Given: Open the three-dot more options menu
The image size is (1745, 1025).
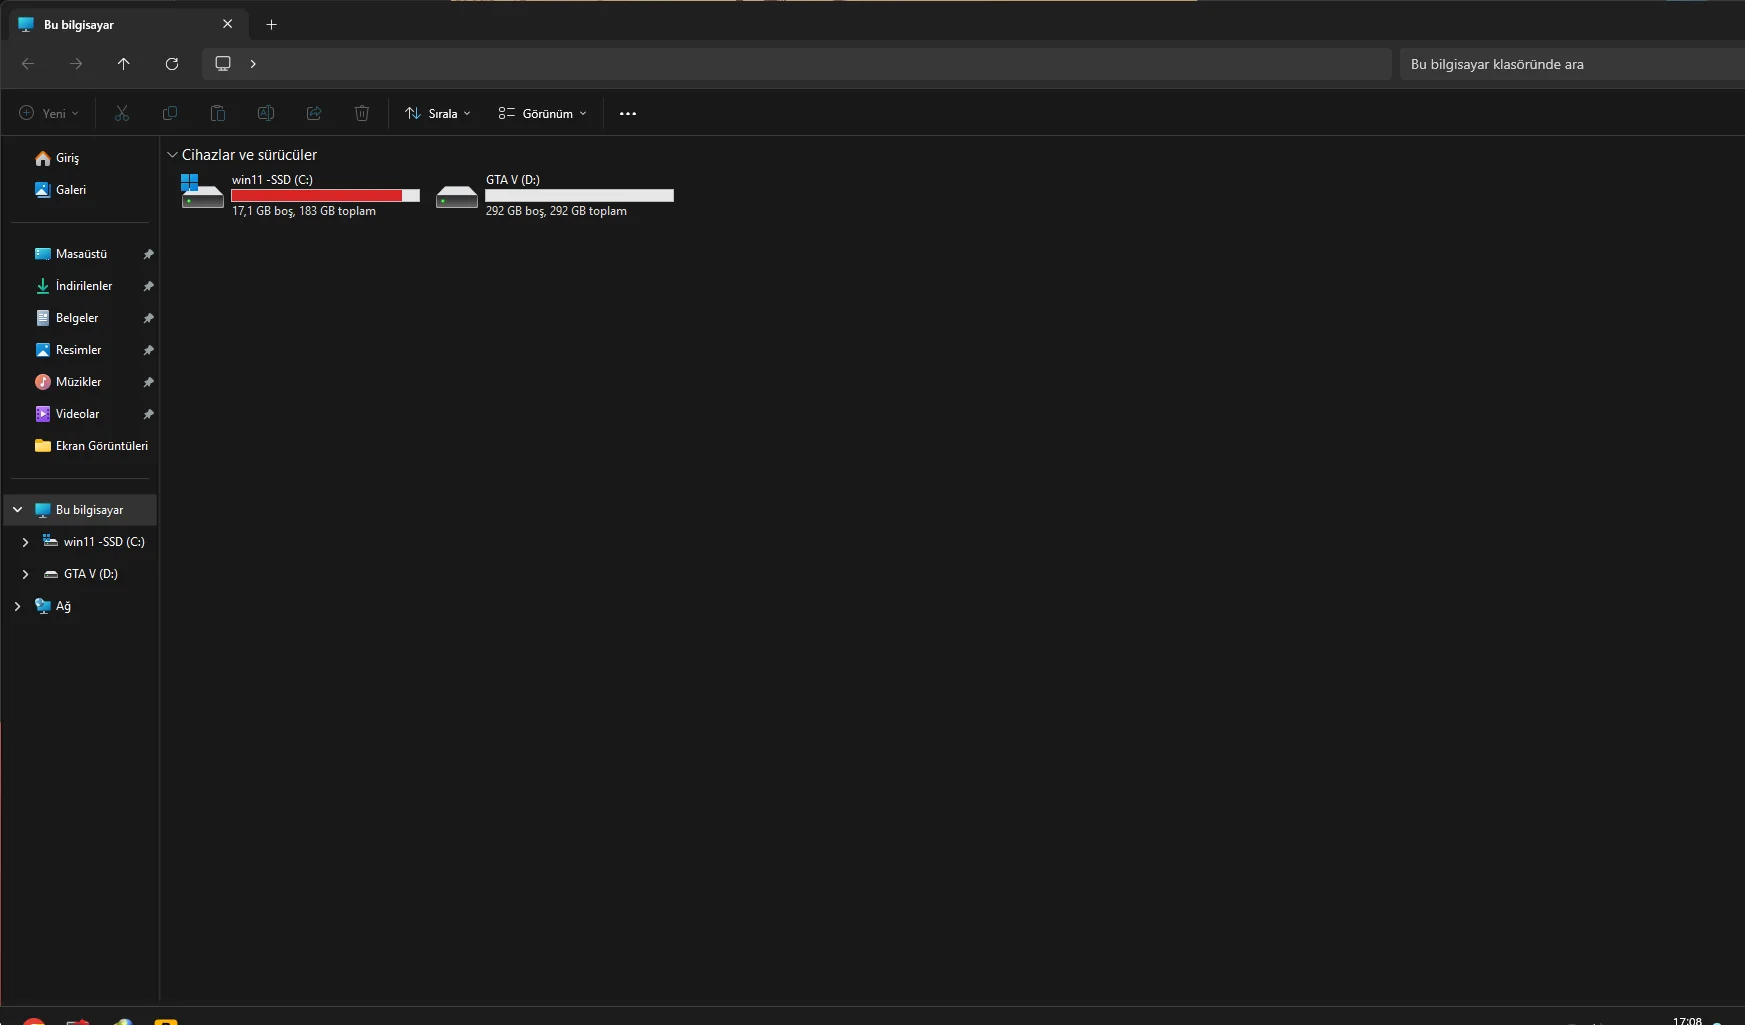Looking at the screenshot, I should click(x=628, y=113).
